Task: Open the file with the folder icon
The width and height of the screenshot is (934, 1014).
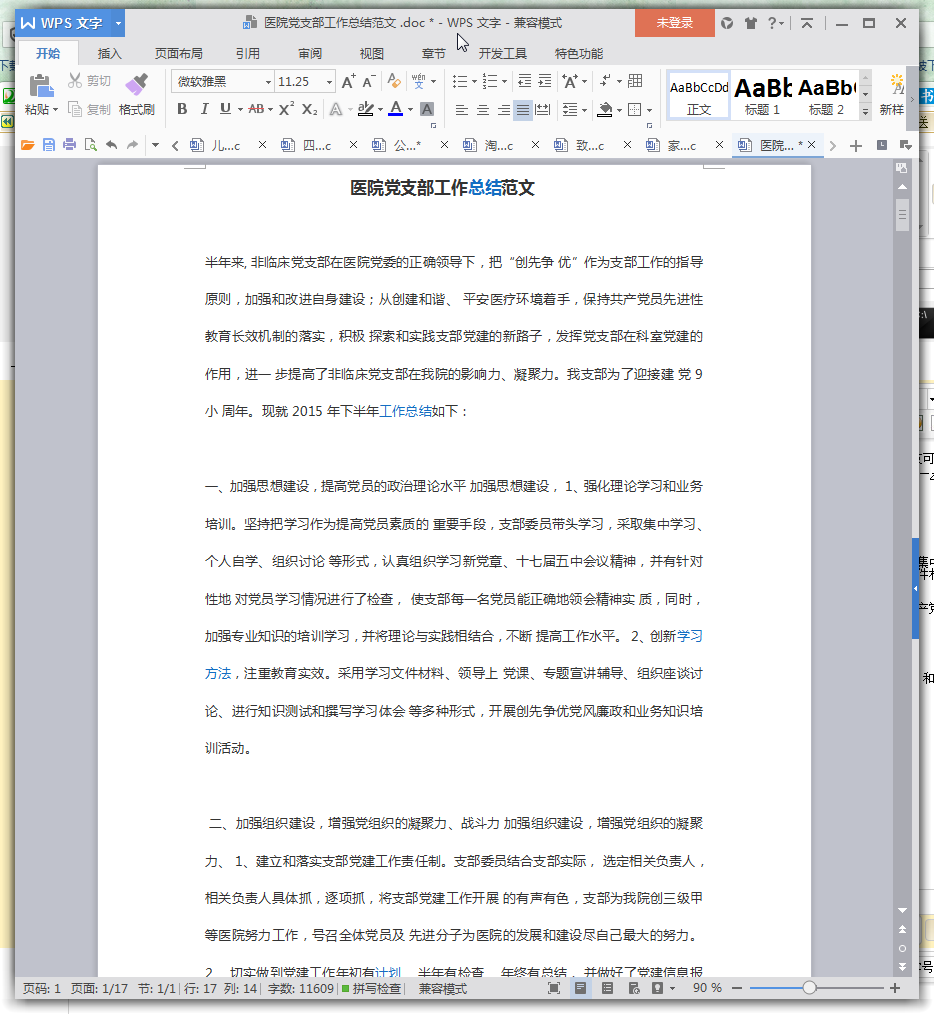Action: (x=28, y=145)
